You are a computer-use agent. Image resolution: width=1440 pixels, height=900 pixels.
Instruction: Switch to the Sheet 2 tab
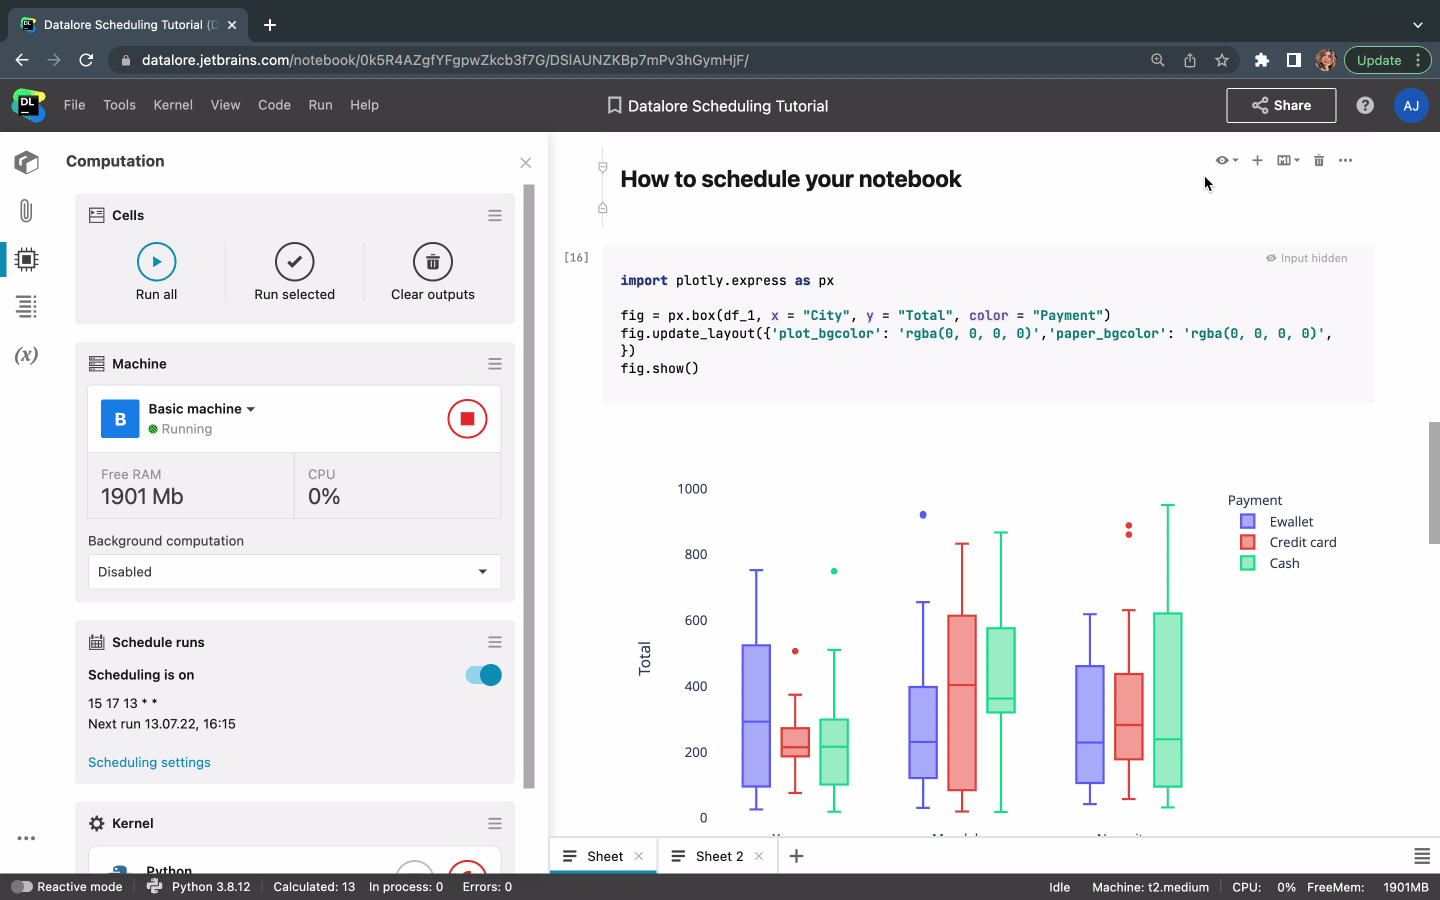coord(719,856)
